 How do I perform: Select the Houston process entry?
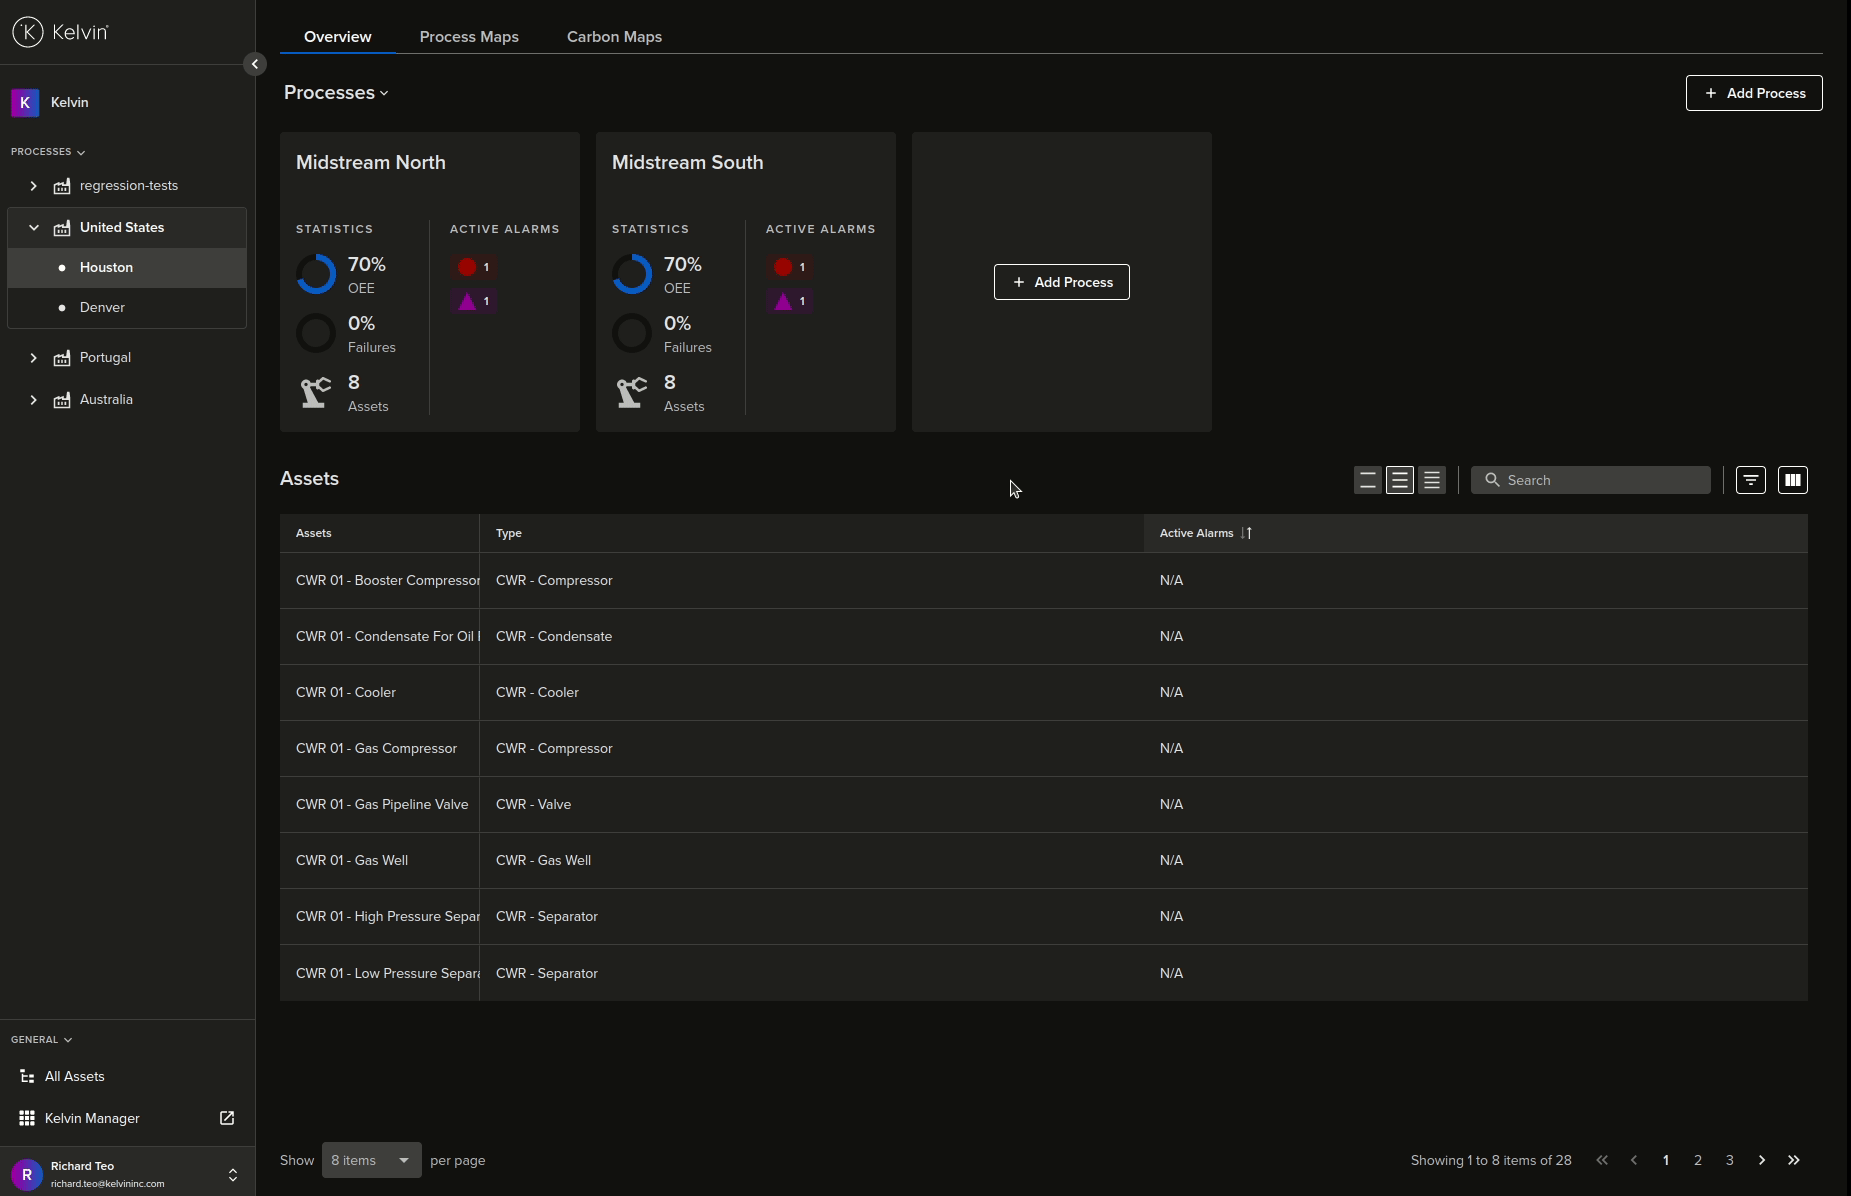pos(106,267)
